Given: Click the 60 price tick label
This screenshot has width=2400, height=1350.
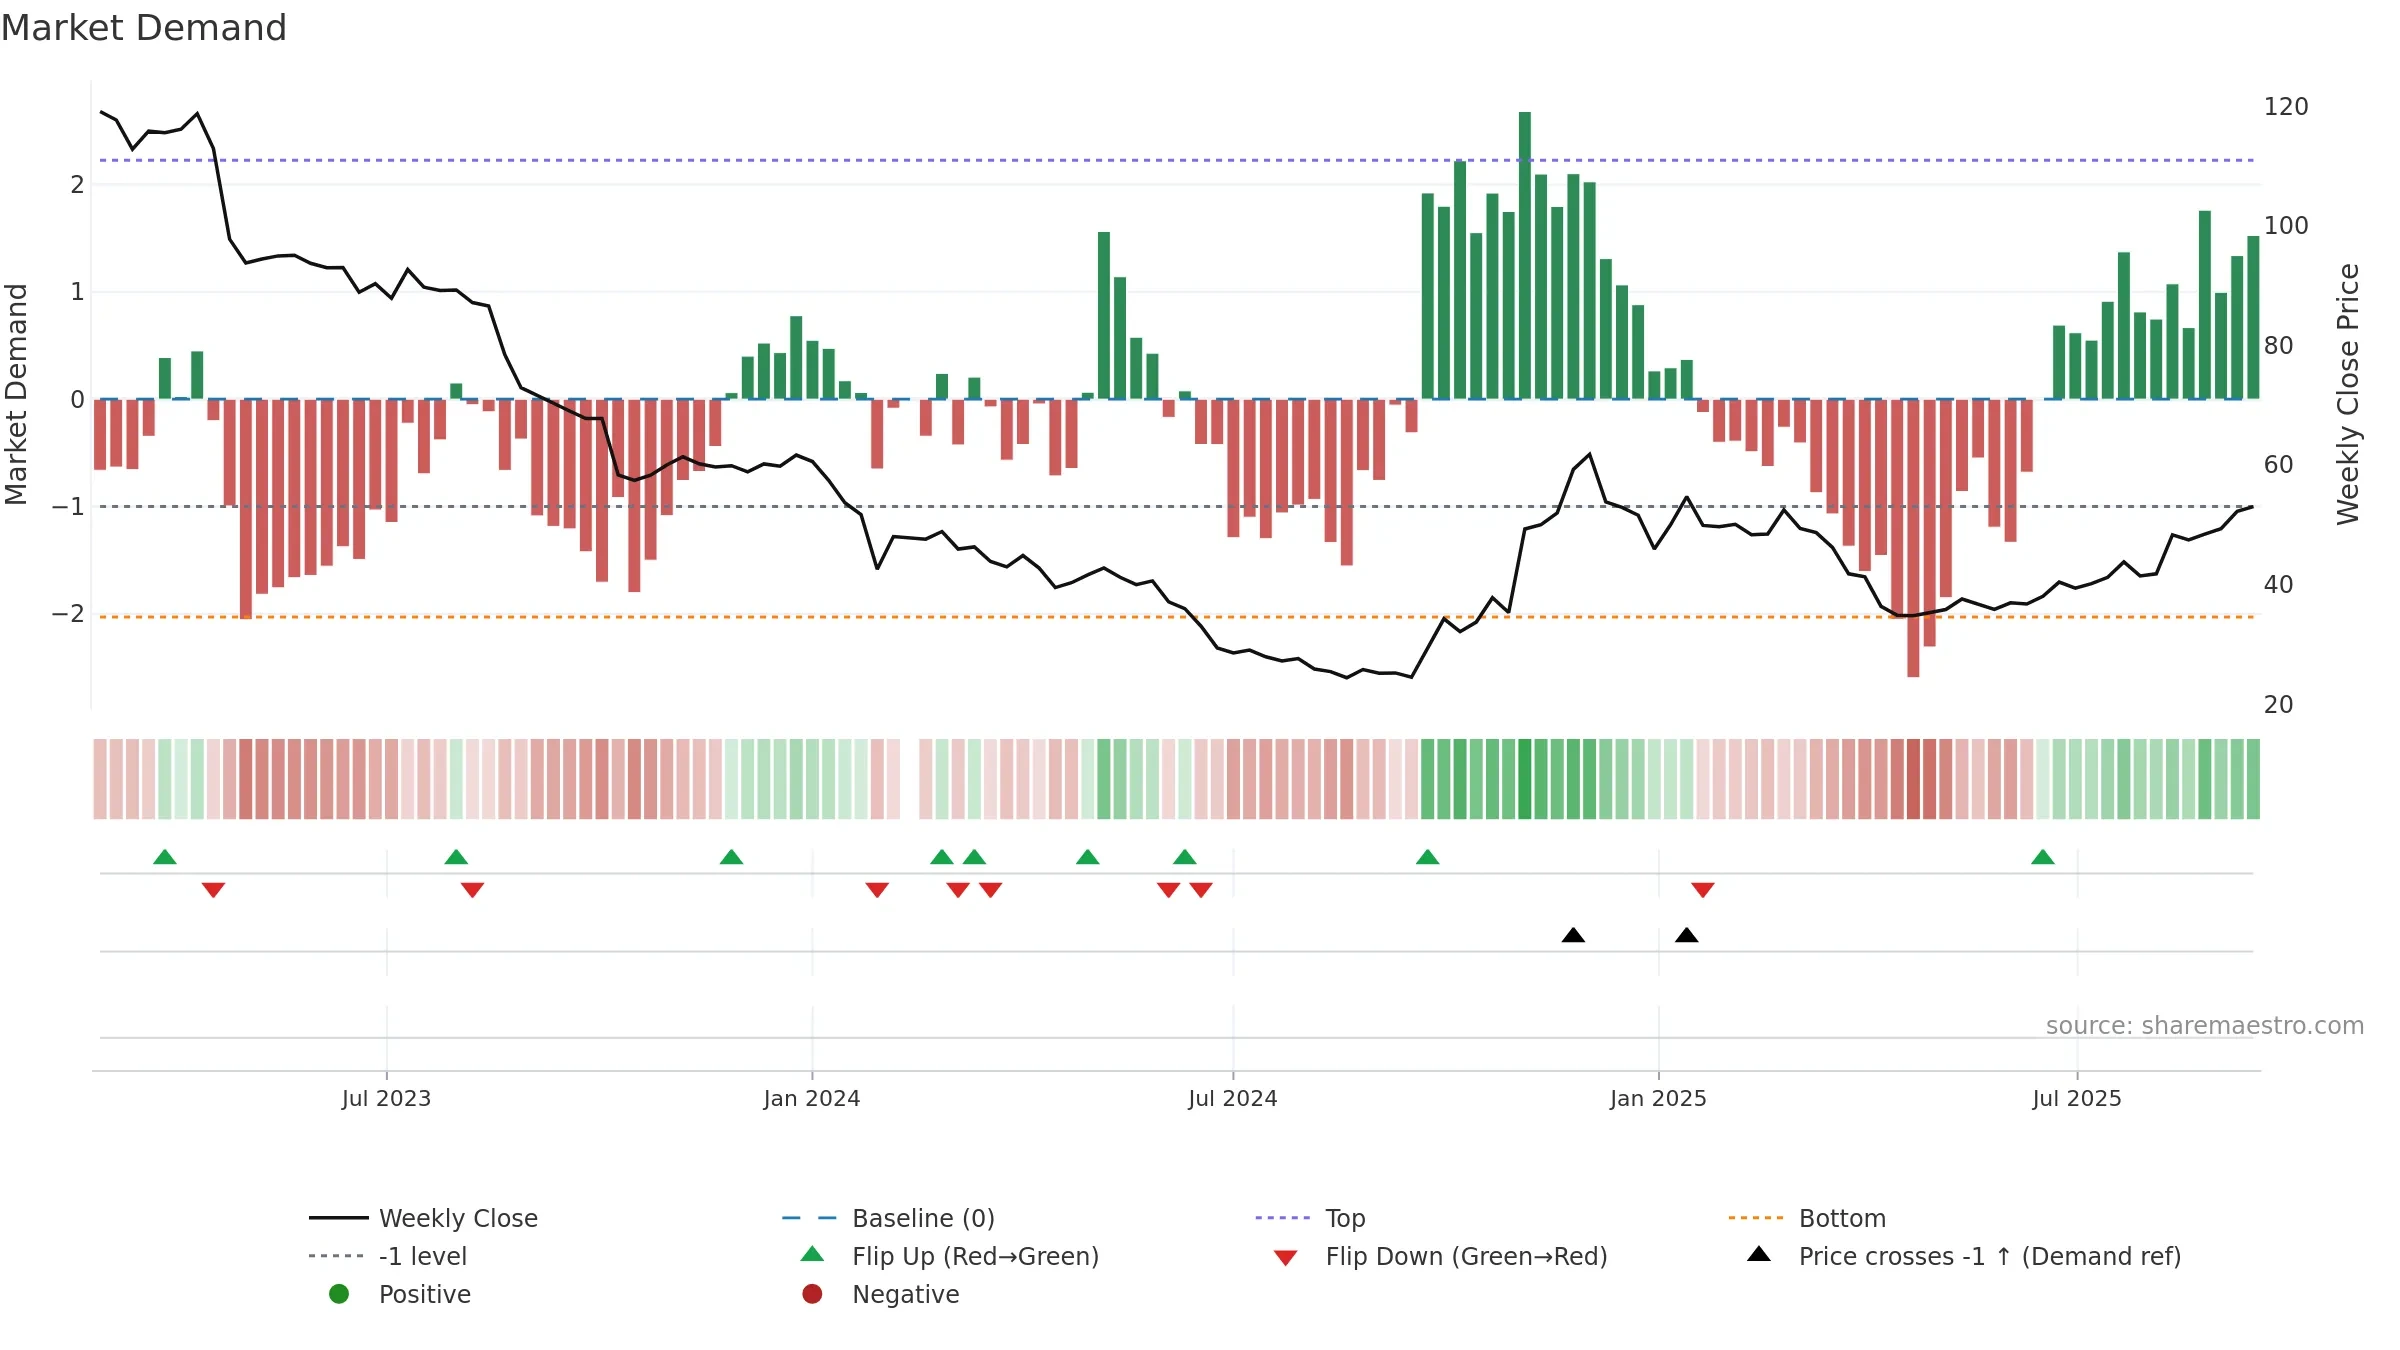Looking at the screenshot, I should point(2279,464).
